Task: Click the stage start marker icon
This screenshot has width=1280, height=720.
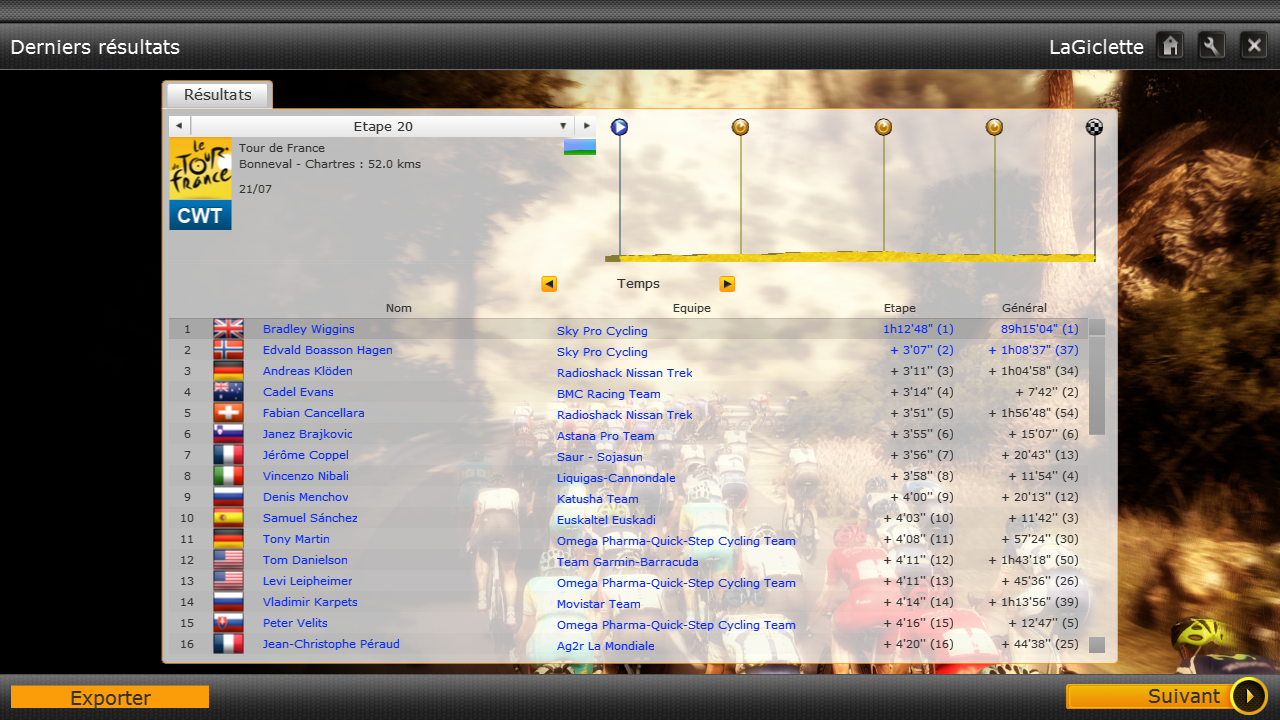Action: 619,127
